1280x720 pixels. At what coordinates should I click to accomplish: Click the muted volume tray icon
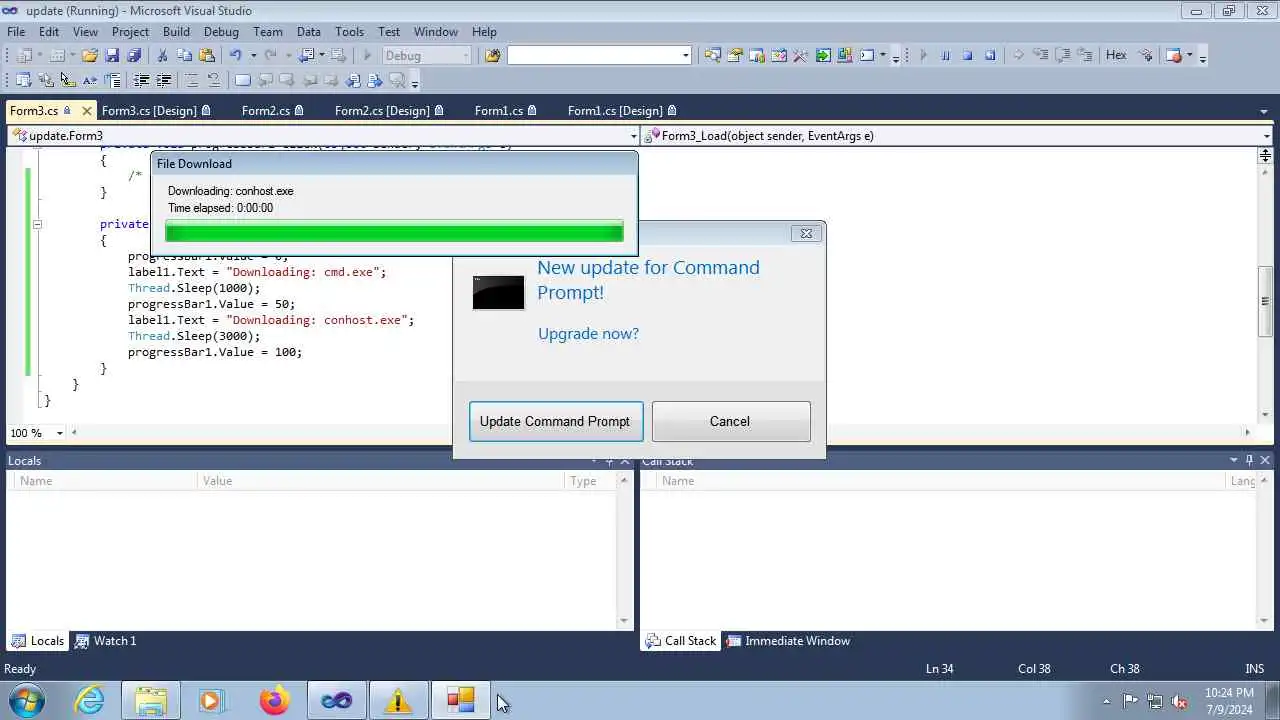tap(1179, 701)
